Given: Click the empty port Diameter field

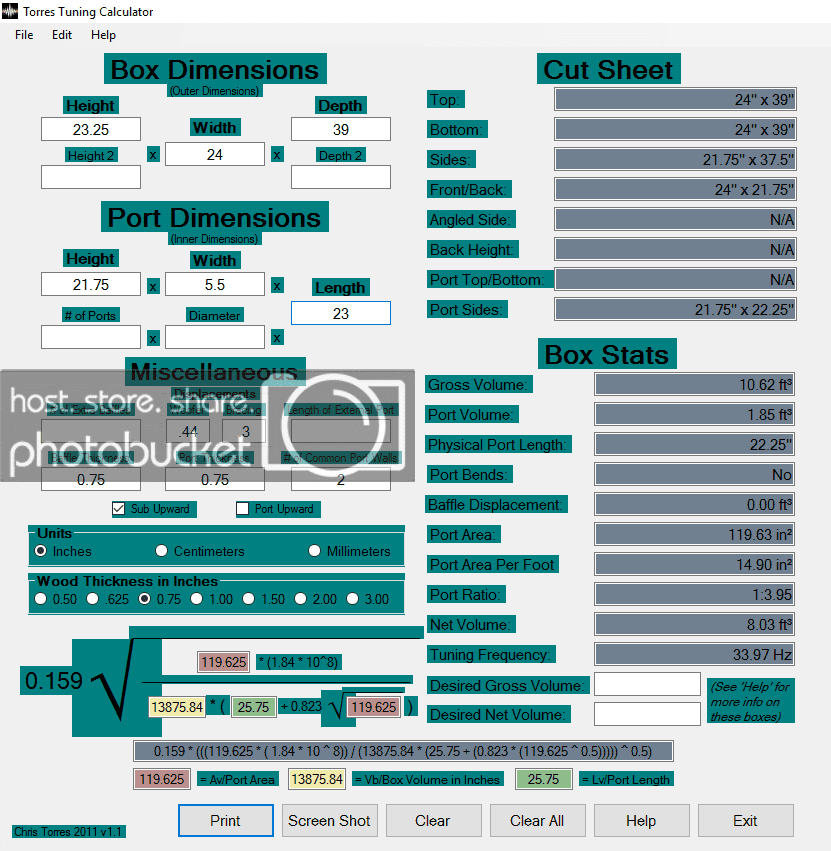Looking at the screenshot, I should (x=215, y=337).
